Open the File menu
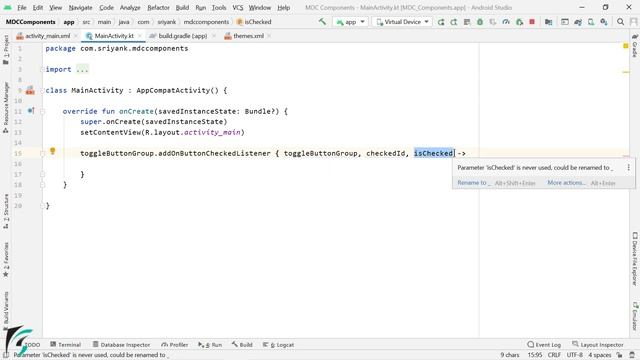This screenshot has width=640, height=360. (x=22, y=7)
